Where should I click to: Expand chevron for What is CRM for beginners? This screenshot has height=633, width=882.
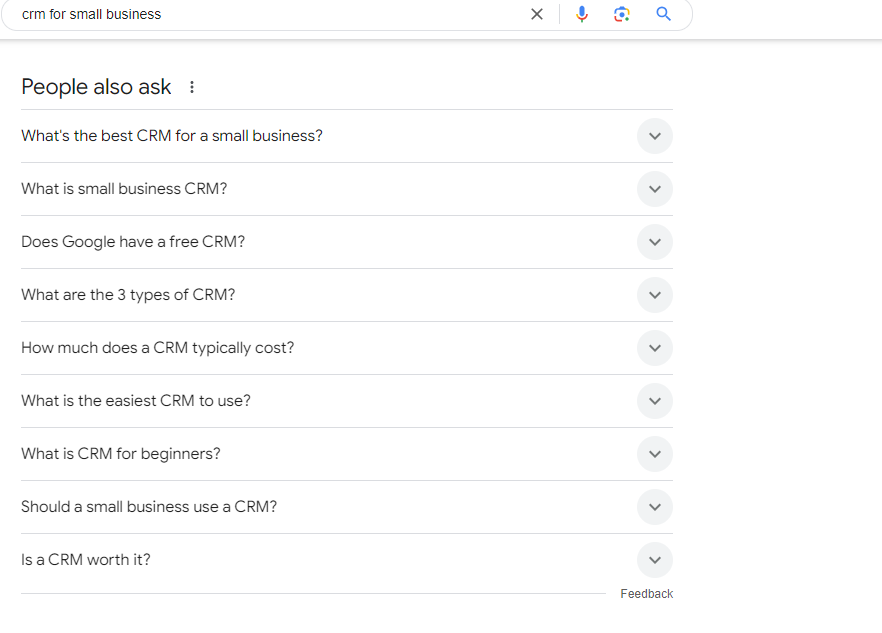[655, 454]
